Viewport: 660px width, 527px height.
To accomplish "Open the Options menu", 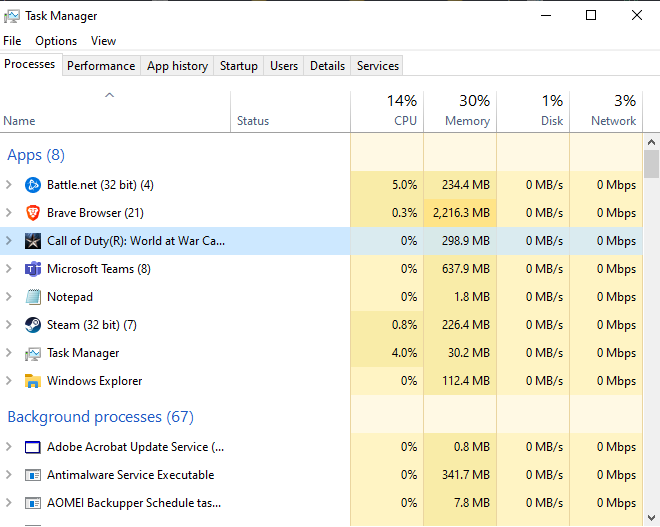I will [x=56, y=41].
